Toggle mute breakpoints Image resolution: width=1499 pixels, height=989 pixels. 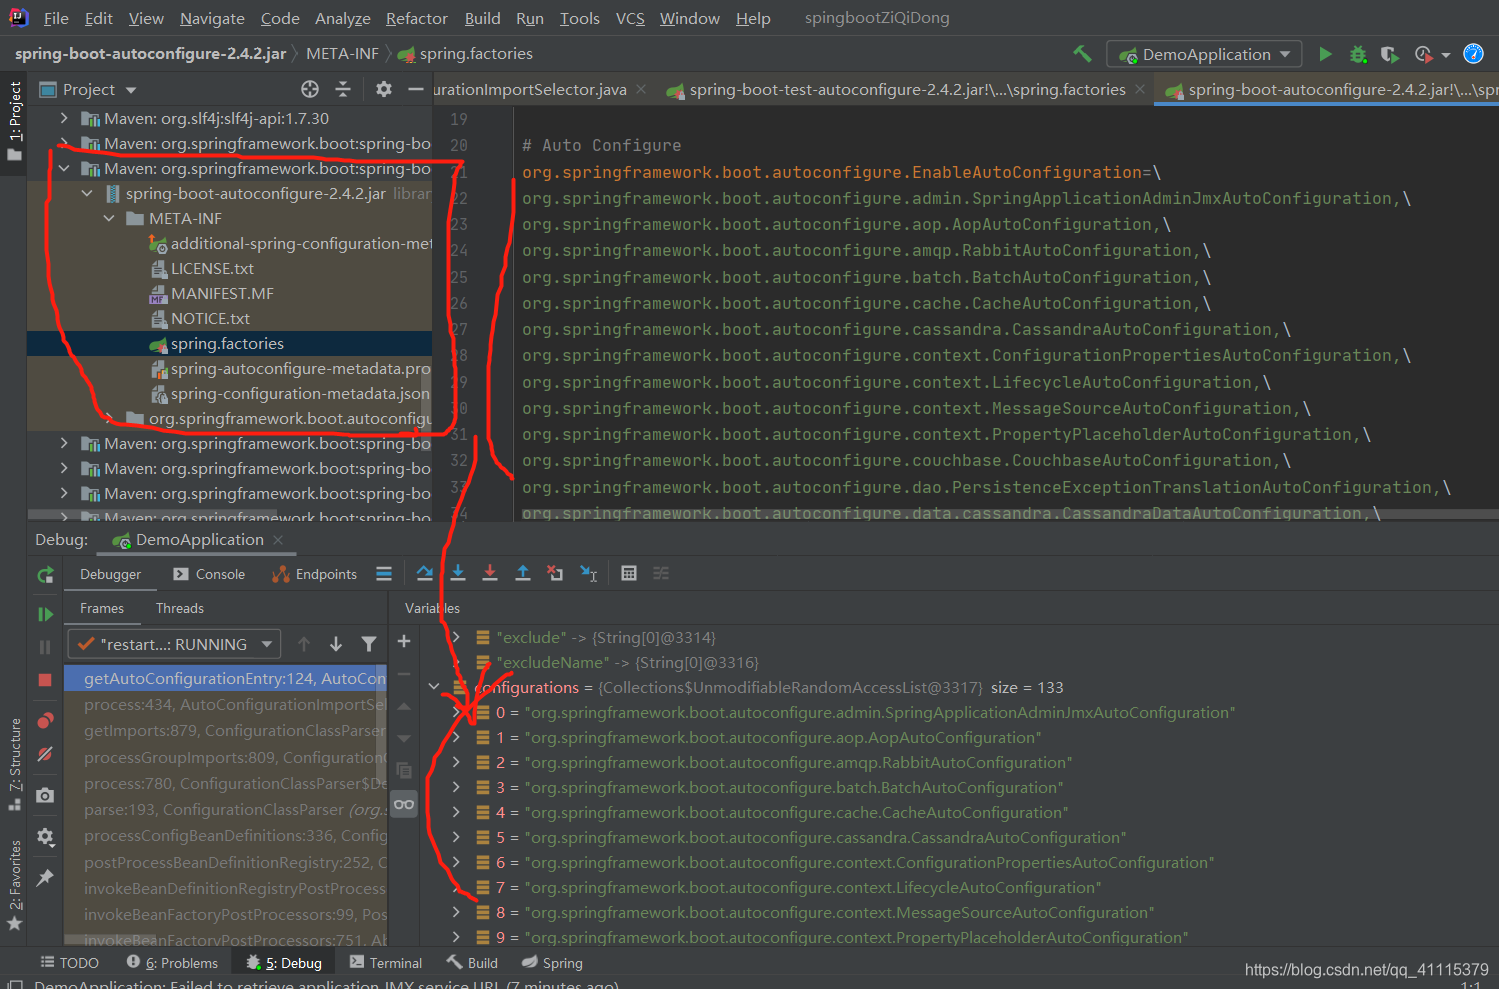tap(45, 754)
